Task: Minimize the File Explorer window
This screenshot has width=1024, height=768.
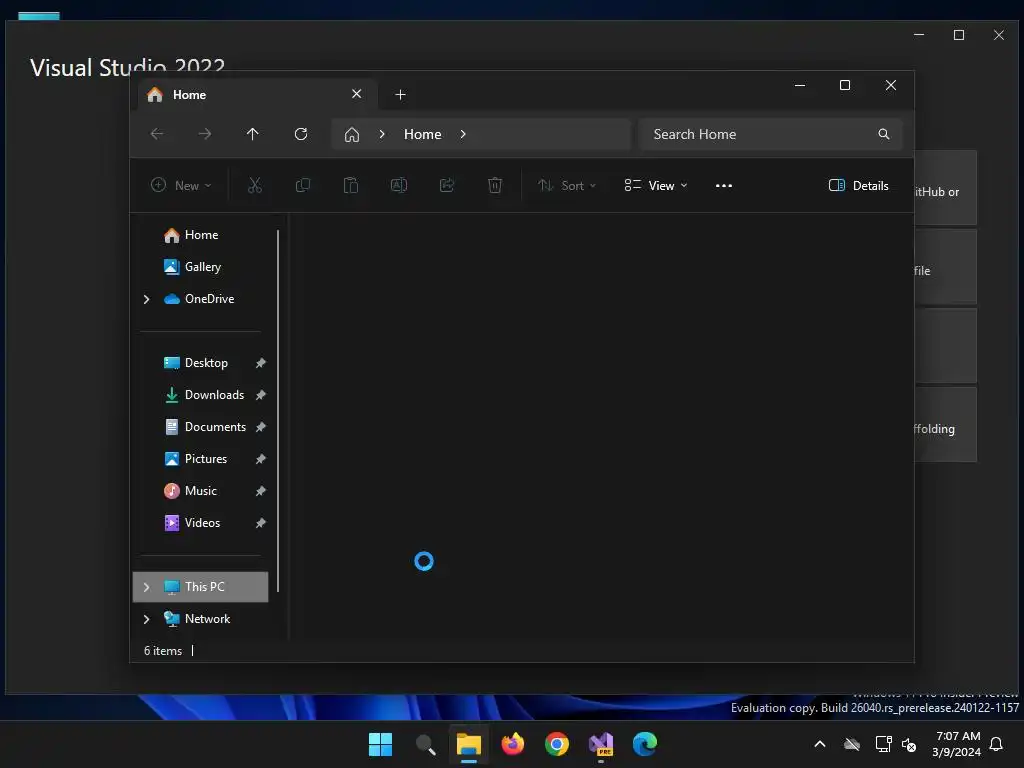Action: [800, 86]
